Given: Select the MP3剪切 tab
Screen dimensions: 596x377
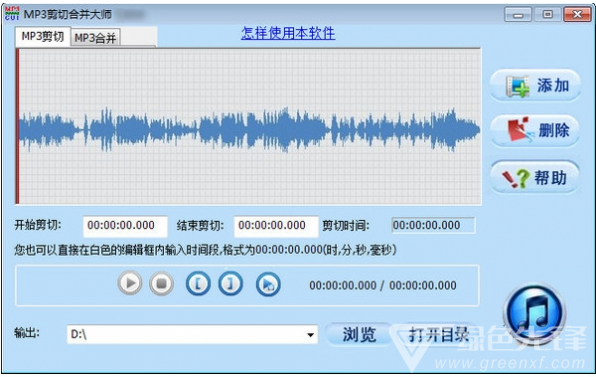Looking at the screenshot, I should [43, 36].
